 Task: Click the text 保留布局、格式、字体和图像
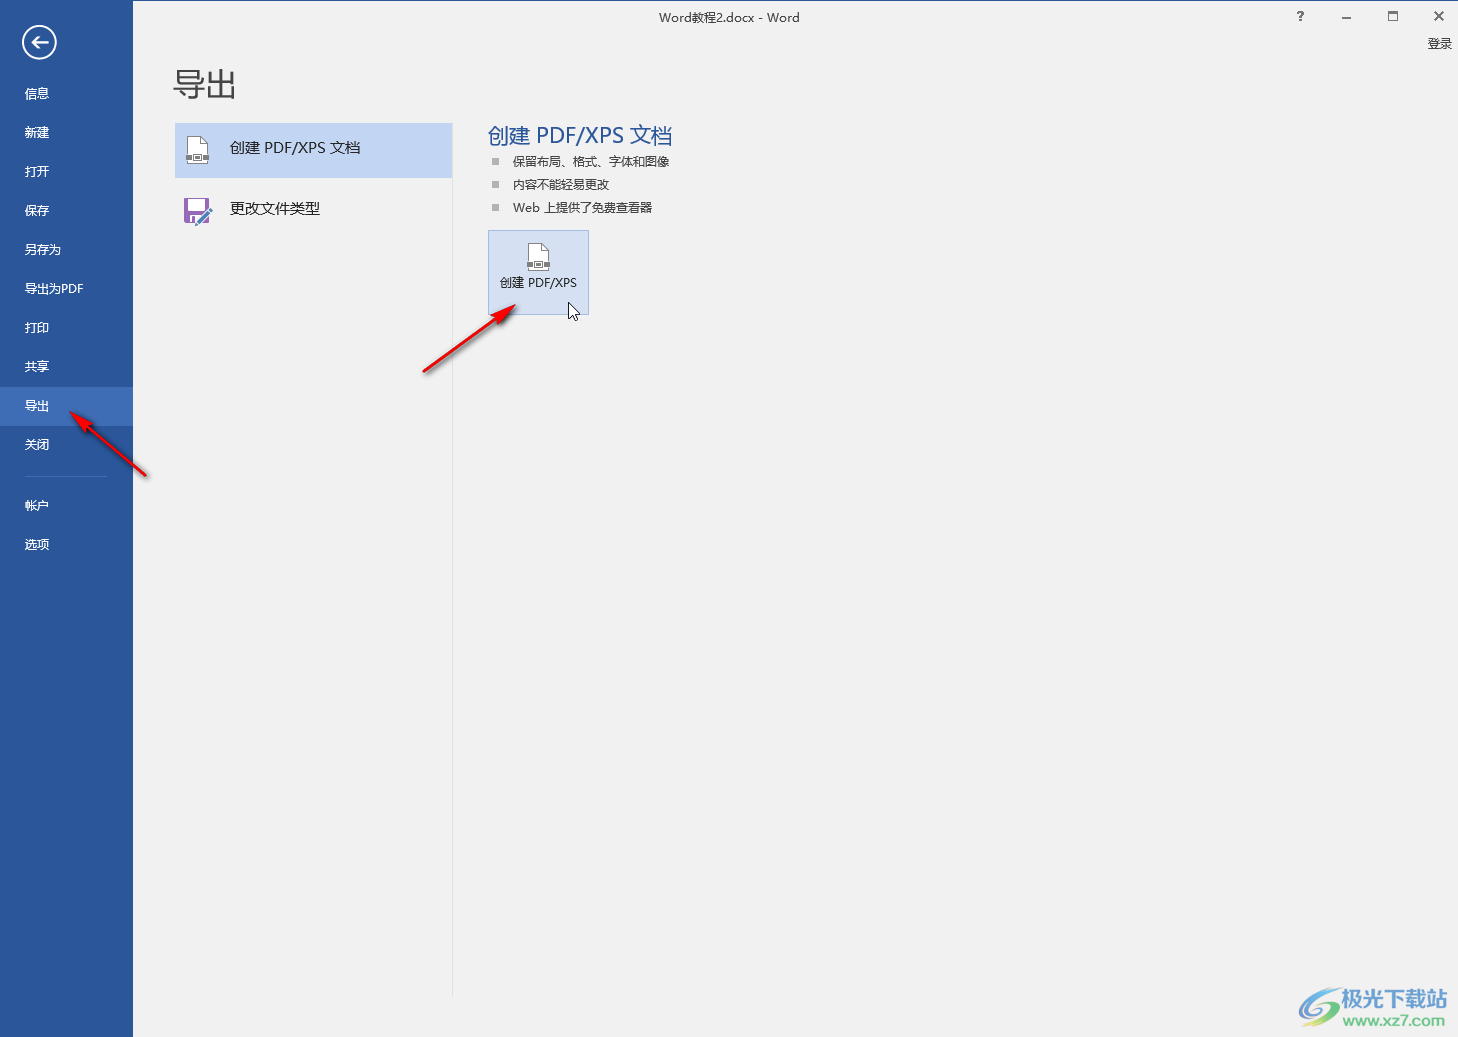click(591, 162)
